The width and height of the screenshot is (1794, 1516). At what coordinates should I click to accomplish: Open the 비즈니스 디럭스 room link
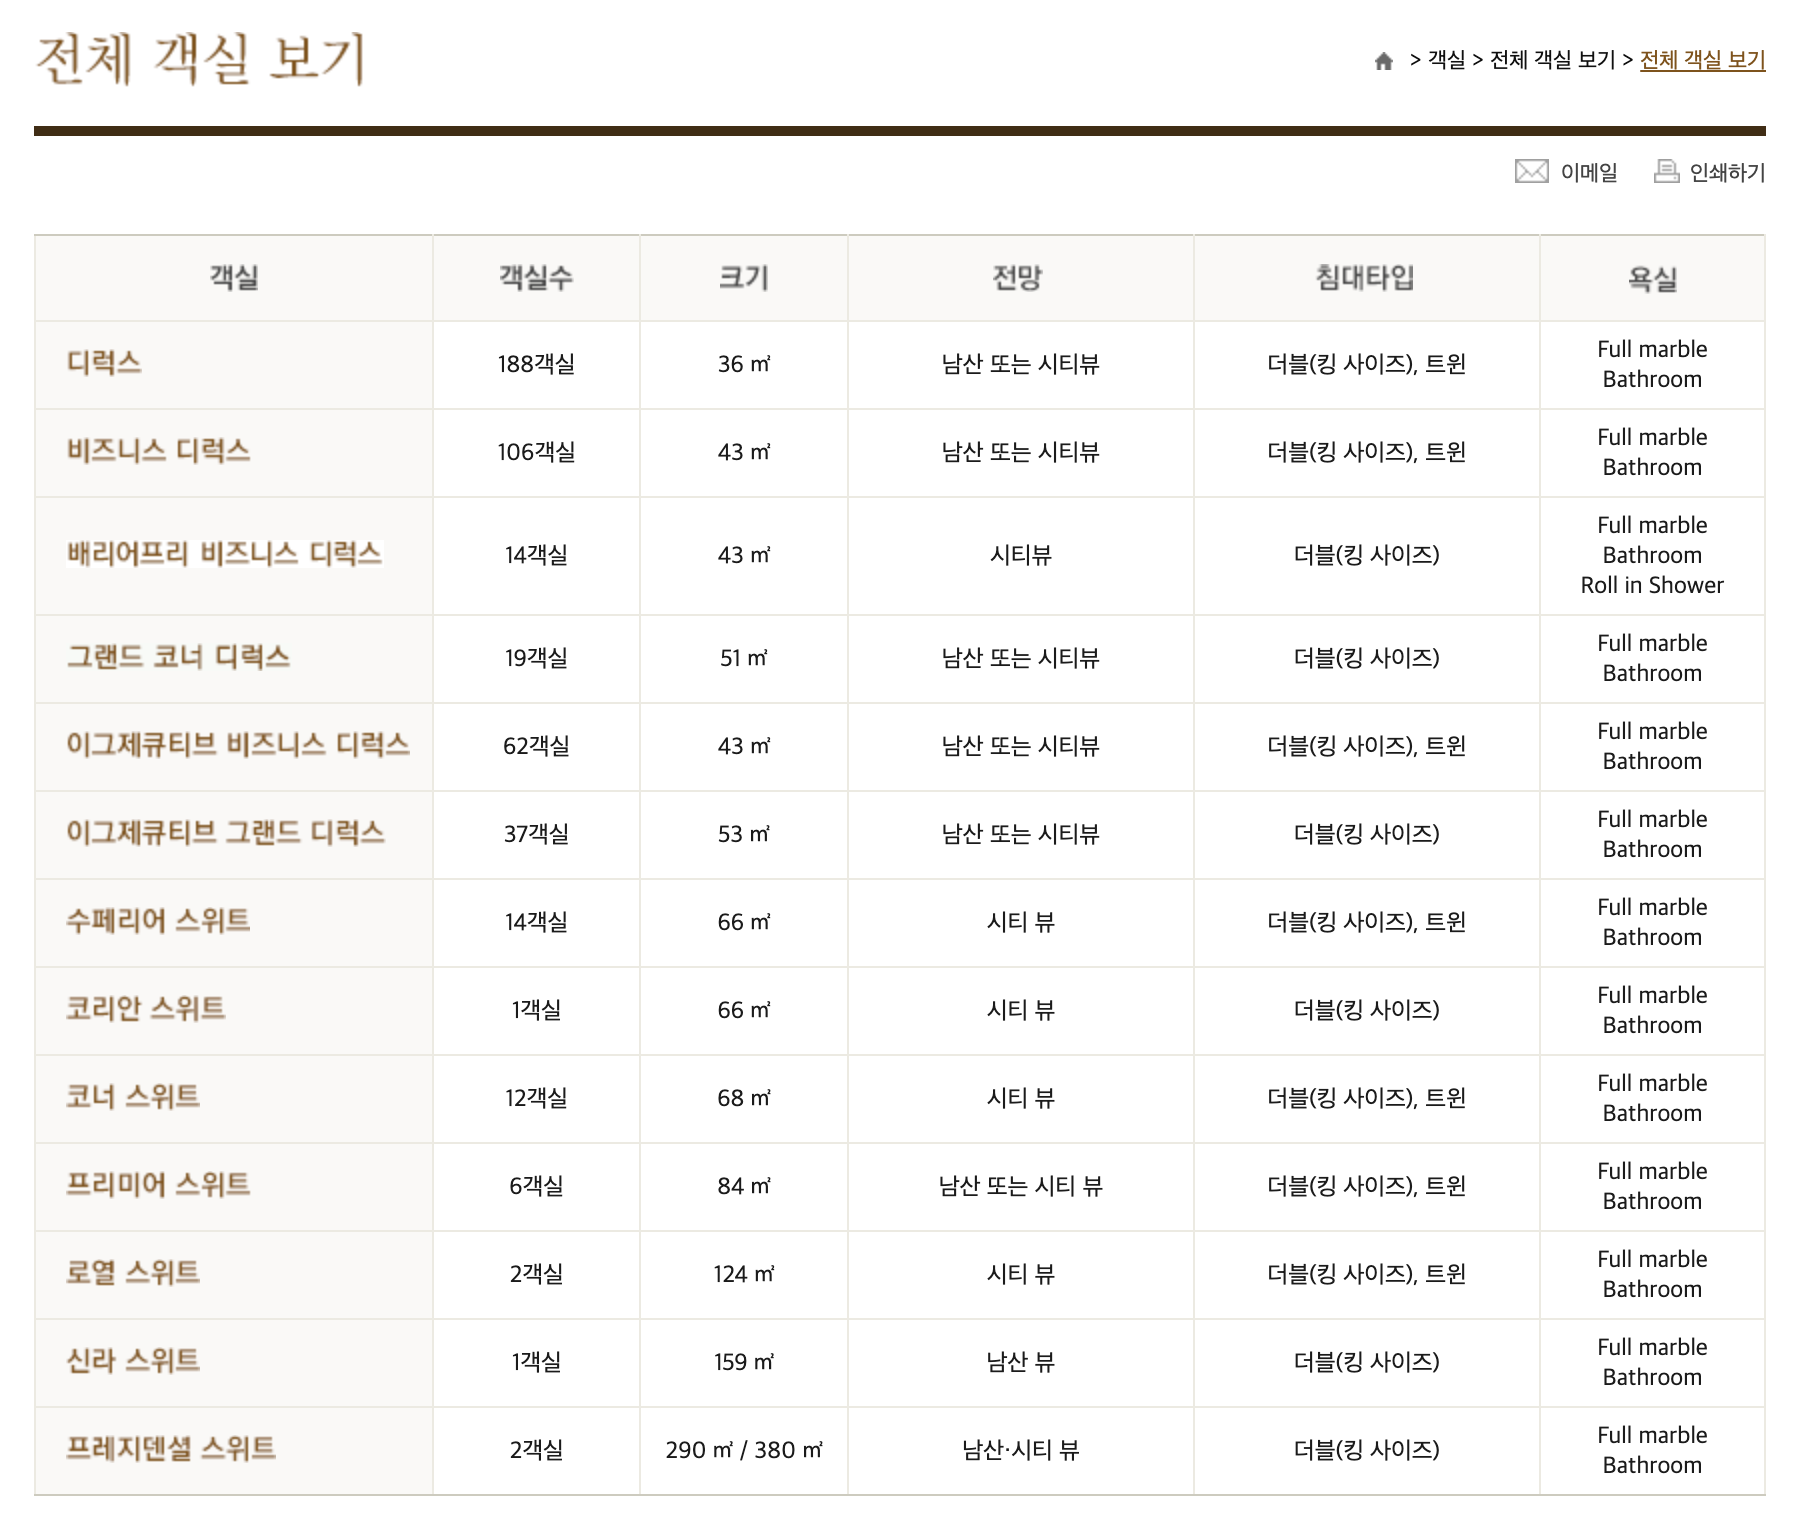click(158, 450)
